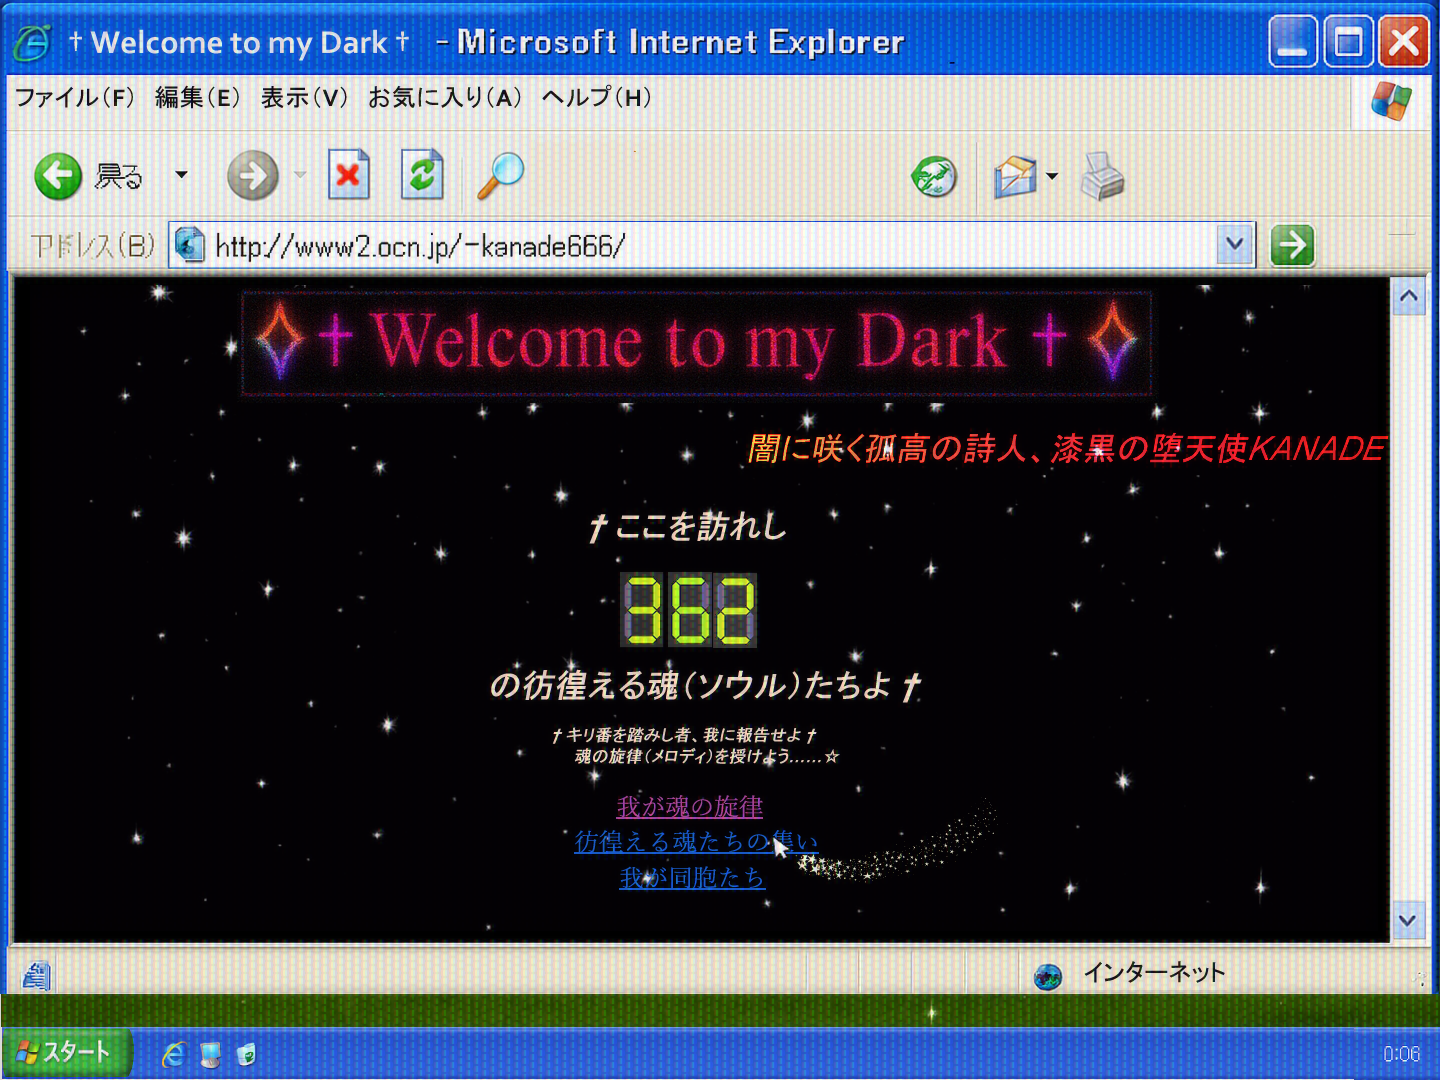The width and height of the screenshot is (1440, 1080).
Task: Click the Show Desktop quick launch icon
Action: pyautogui.click(x=210, y=1054)
